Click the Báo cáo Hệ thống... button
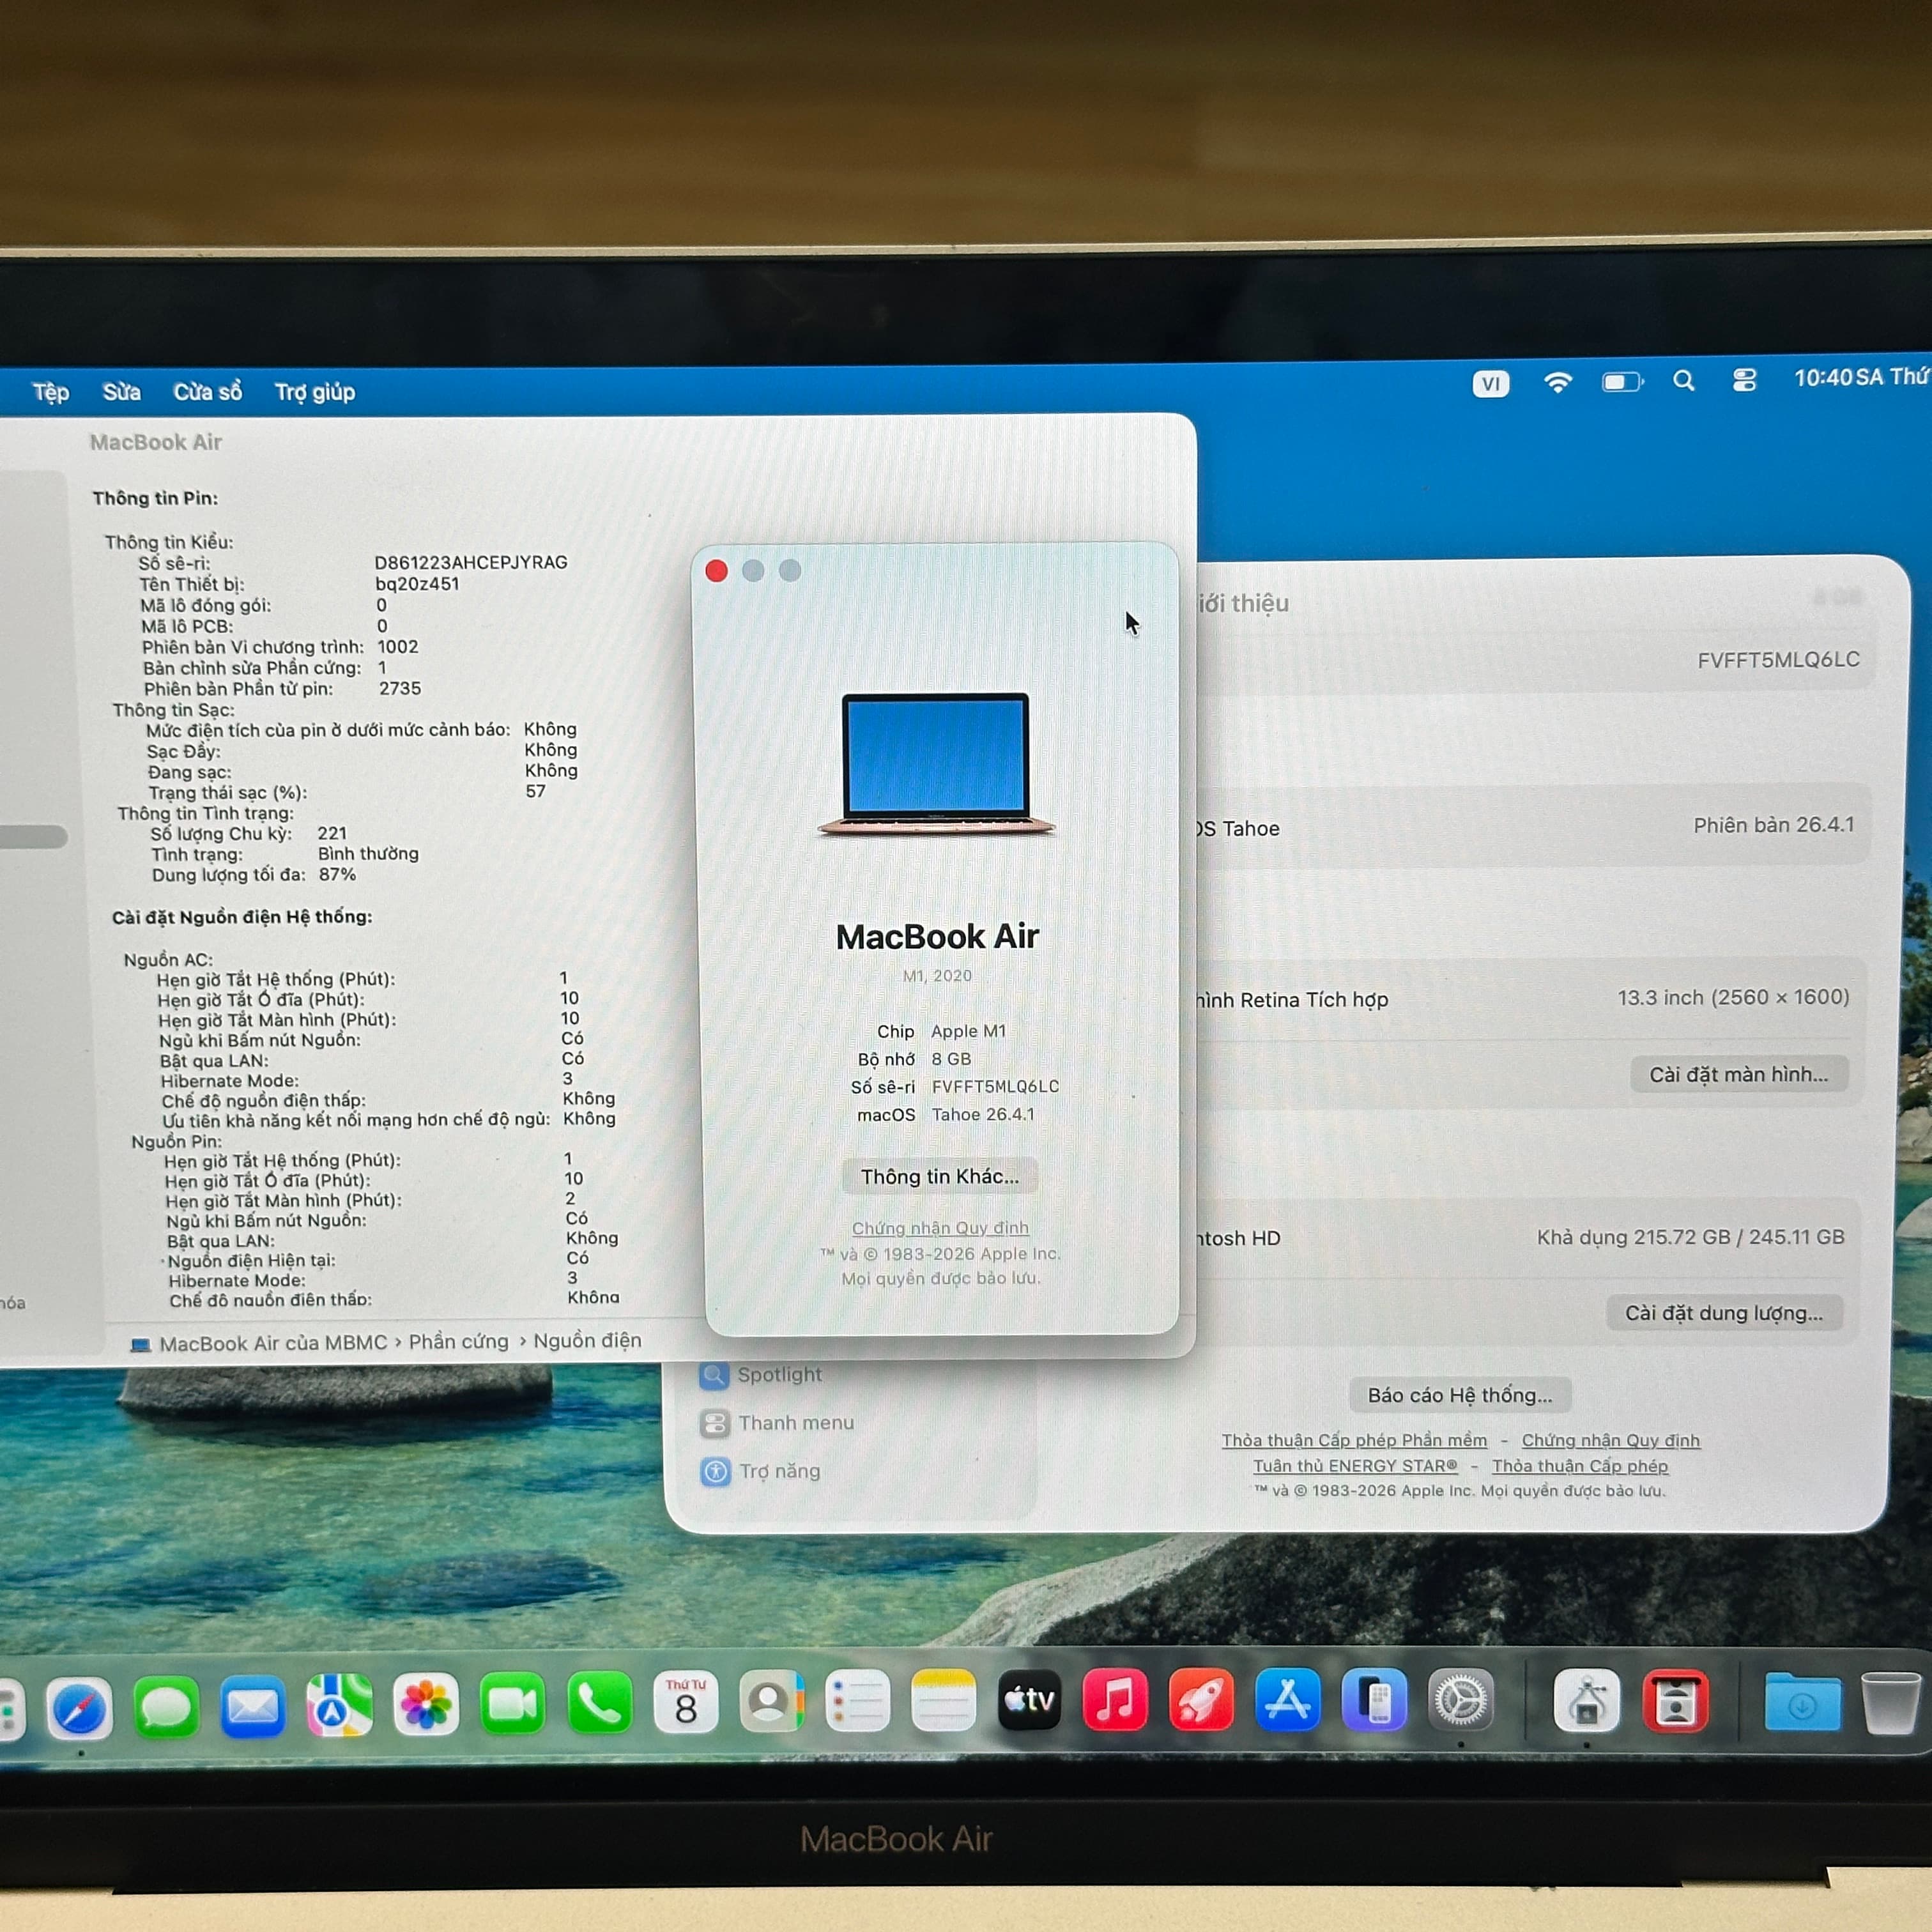1932x1932 pixels. pyautogui.click(x=1460, y=1395)
